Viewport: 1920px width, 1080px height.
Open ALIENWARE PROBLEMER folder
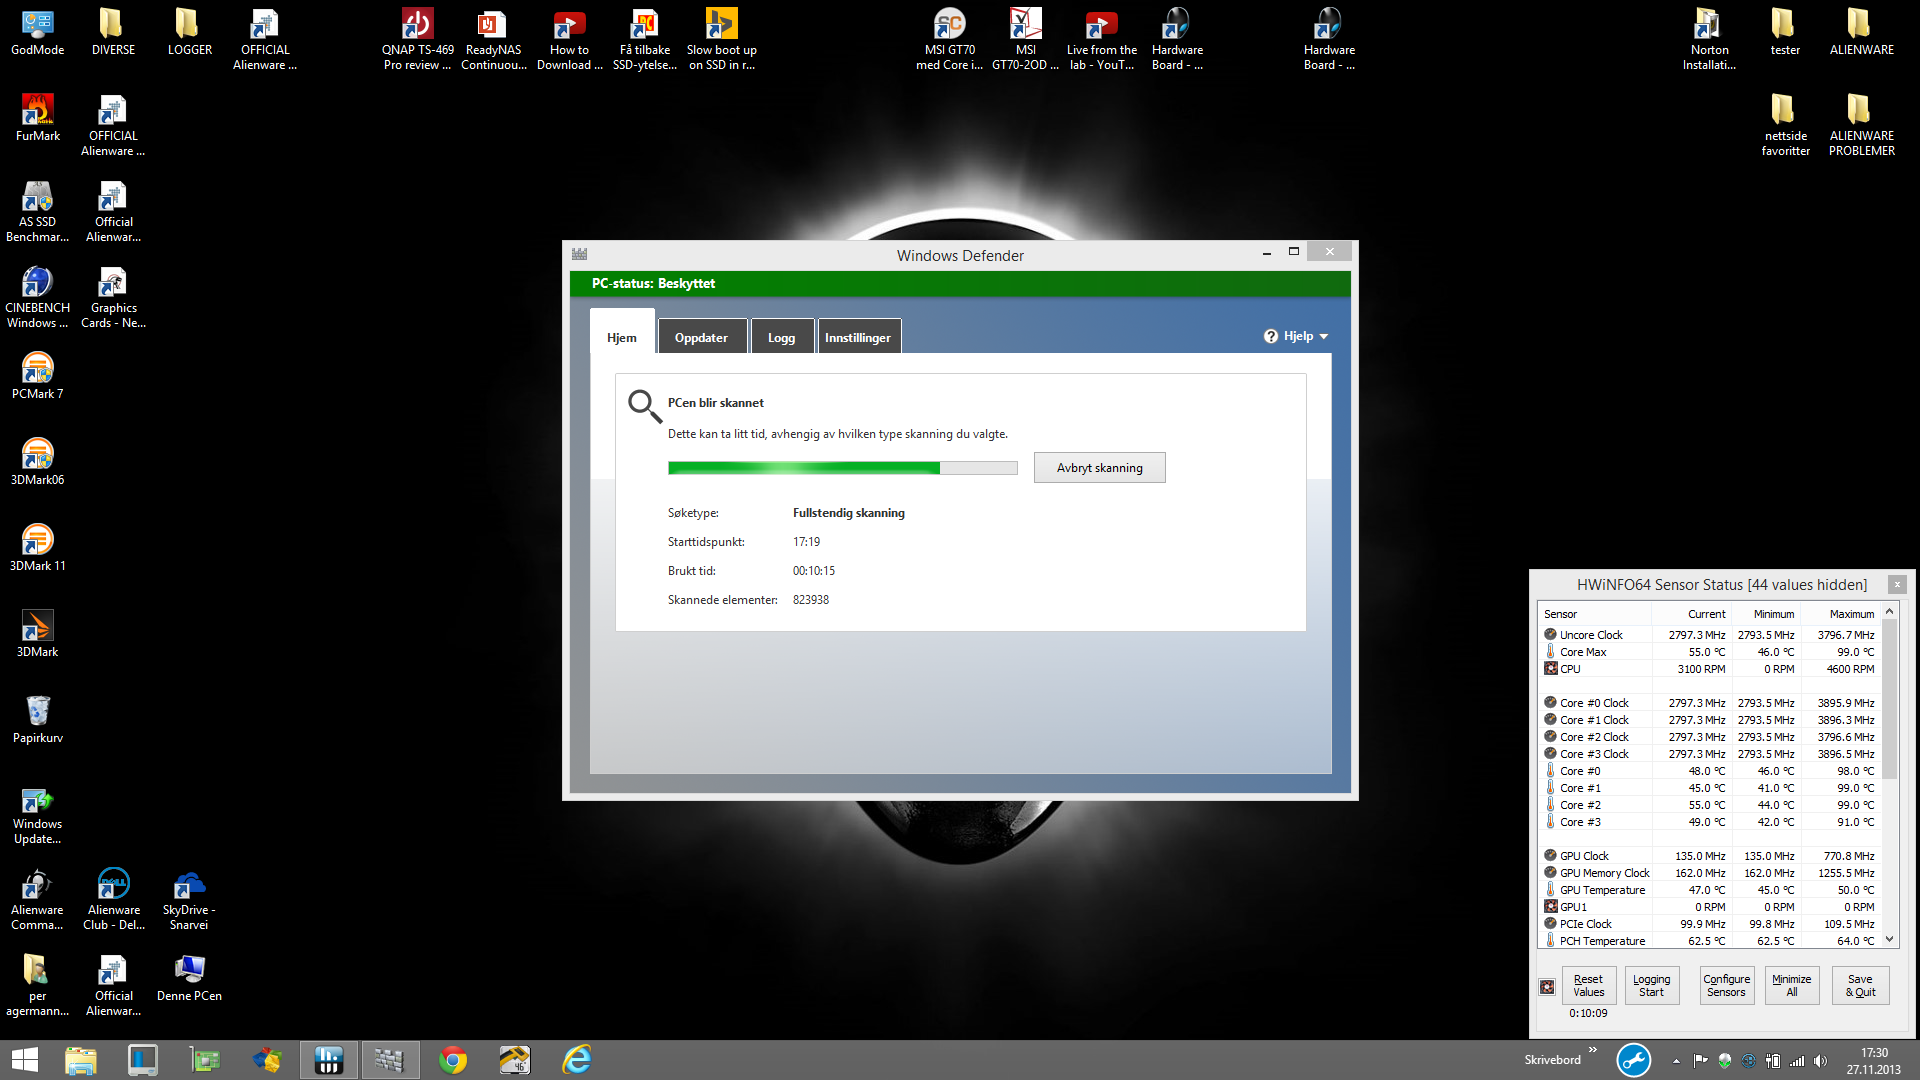[x=1862, y=125]
